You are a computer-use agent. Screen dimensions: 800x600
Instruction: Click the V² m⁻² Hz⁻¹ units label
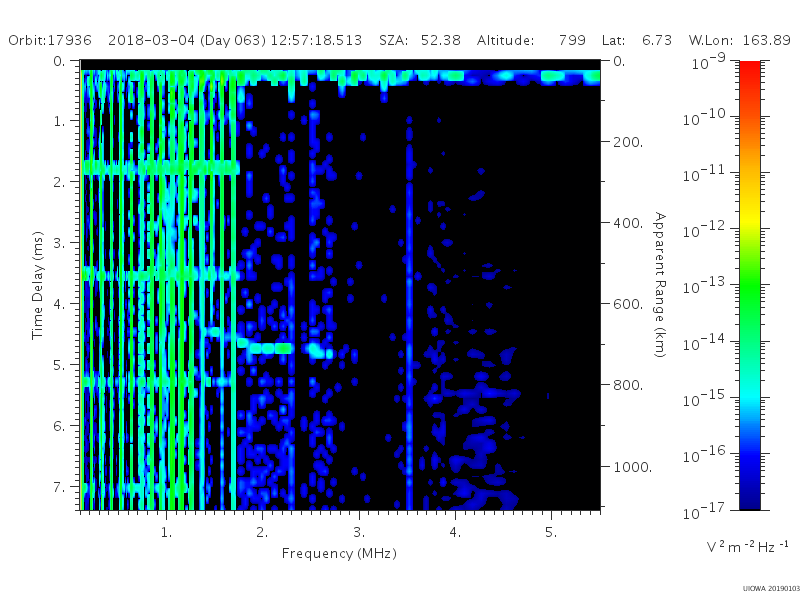point(747,546)
